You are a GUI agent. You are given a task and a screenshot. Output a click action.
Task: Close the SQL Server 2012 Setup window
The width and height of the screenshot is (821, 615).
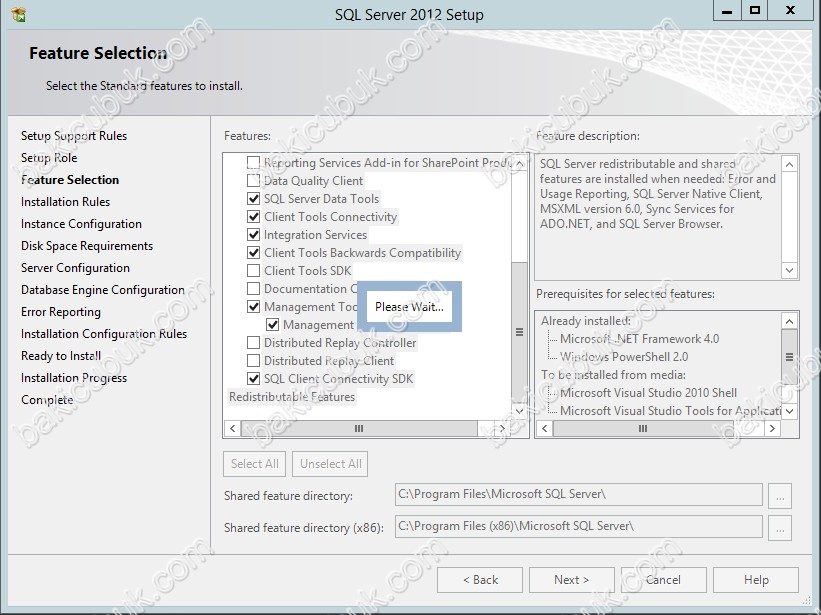click(791, 10)
